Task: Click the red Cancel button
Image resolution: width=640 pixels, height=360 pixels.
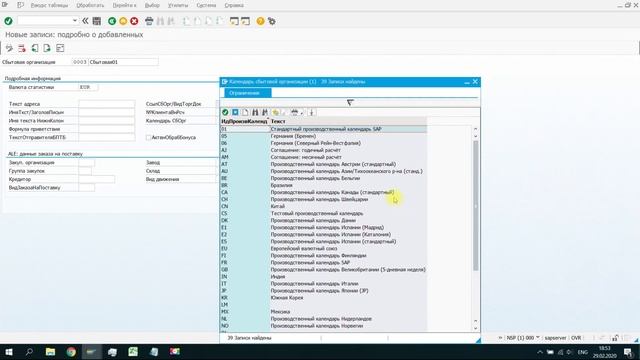Action: point(134,21)
